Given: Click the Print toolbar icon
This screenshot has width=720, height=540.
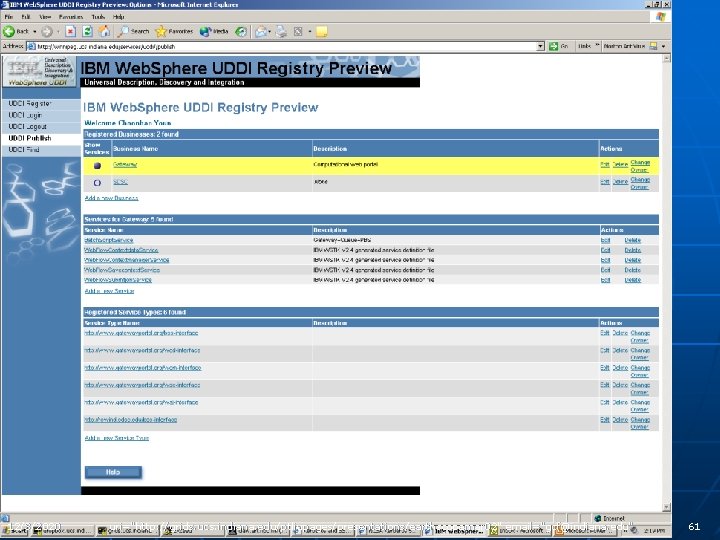Looking at the screenshot, I should coord(281,31).
